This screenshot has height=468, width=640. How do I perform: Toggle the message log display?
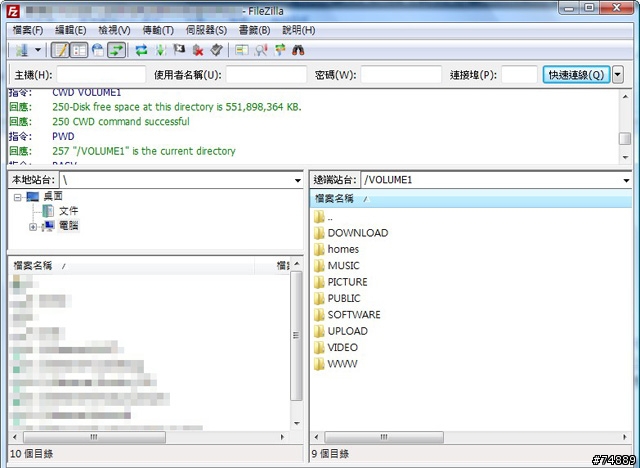click(x=60, y=50)
